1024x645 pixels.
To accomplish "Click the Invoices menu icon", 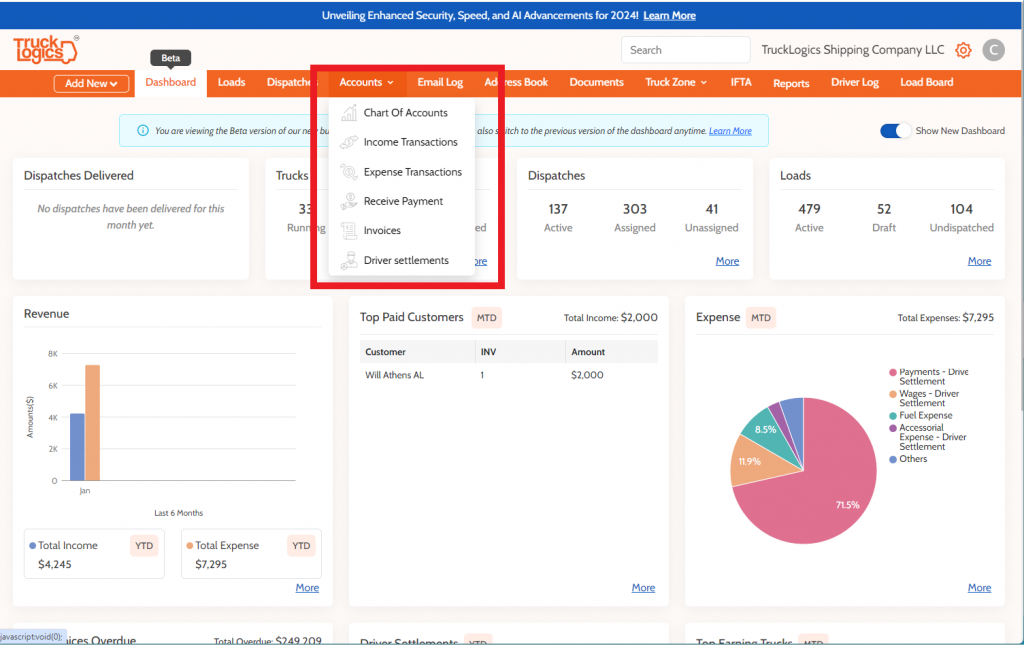I will tap(349, 230).
